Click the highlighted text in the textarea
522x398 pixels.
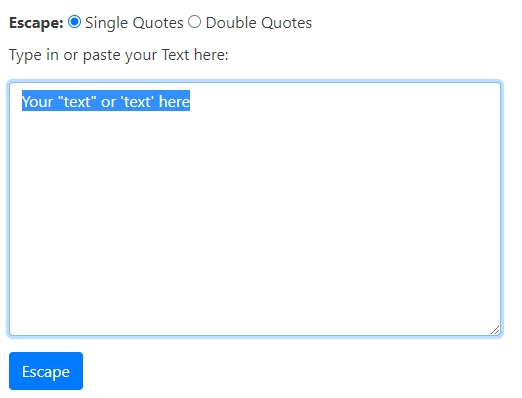[106, 101]
